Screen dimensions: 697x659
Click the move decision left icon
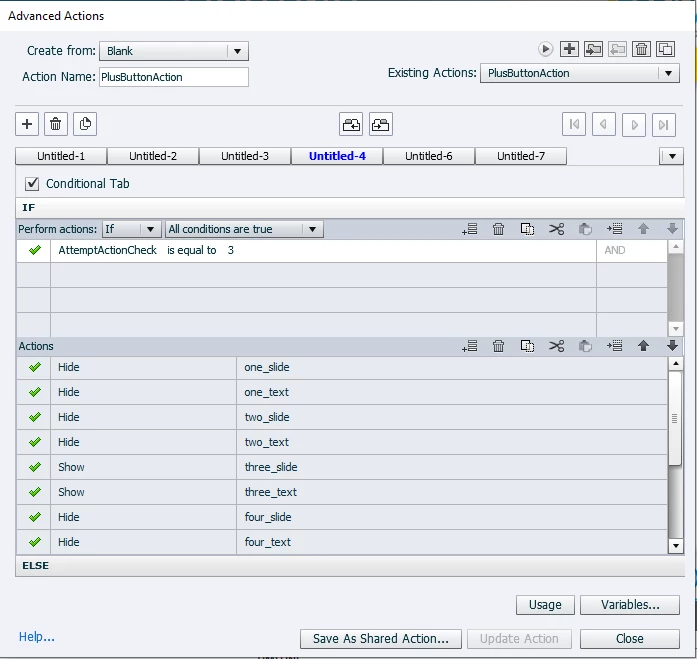click(351, 124)
